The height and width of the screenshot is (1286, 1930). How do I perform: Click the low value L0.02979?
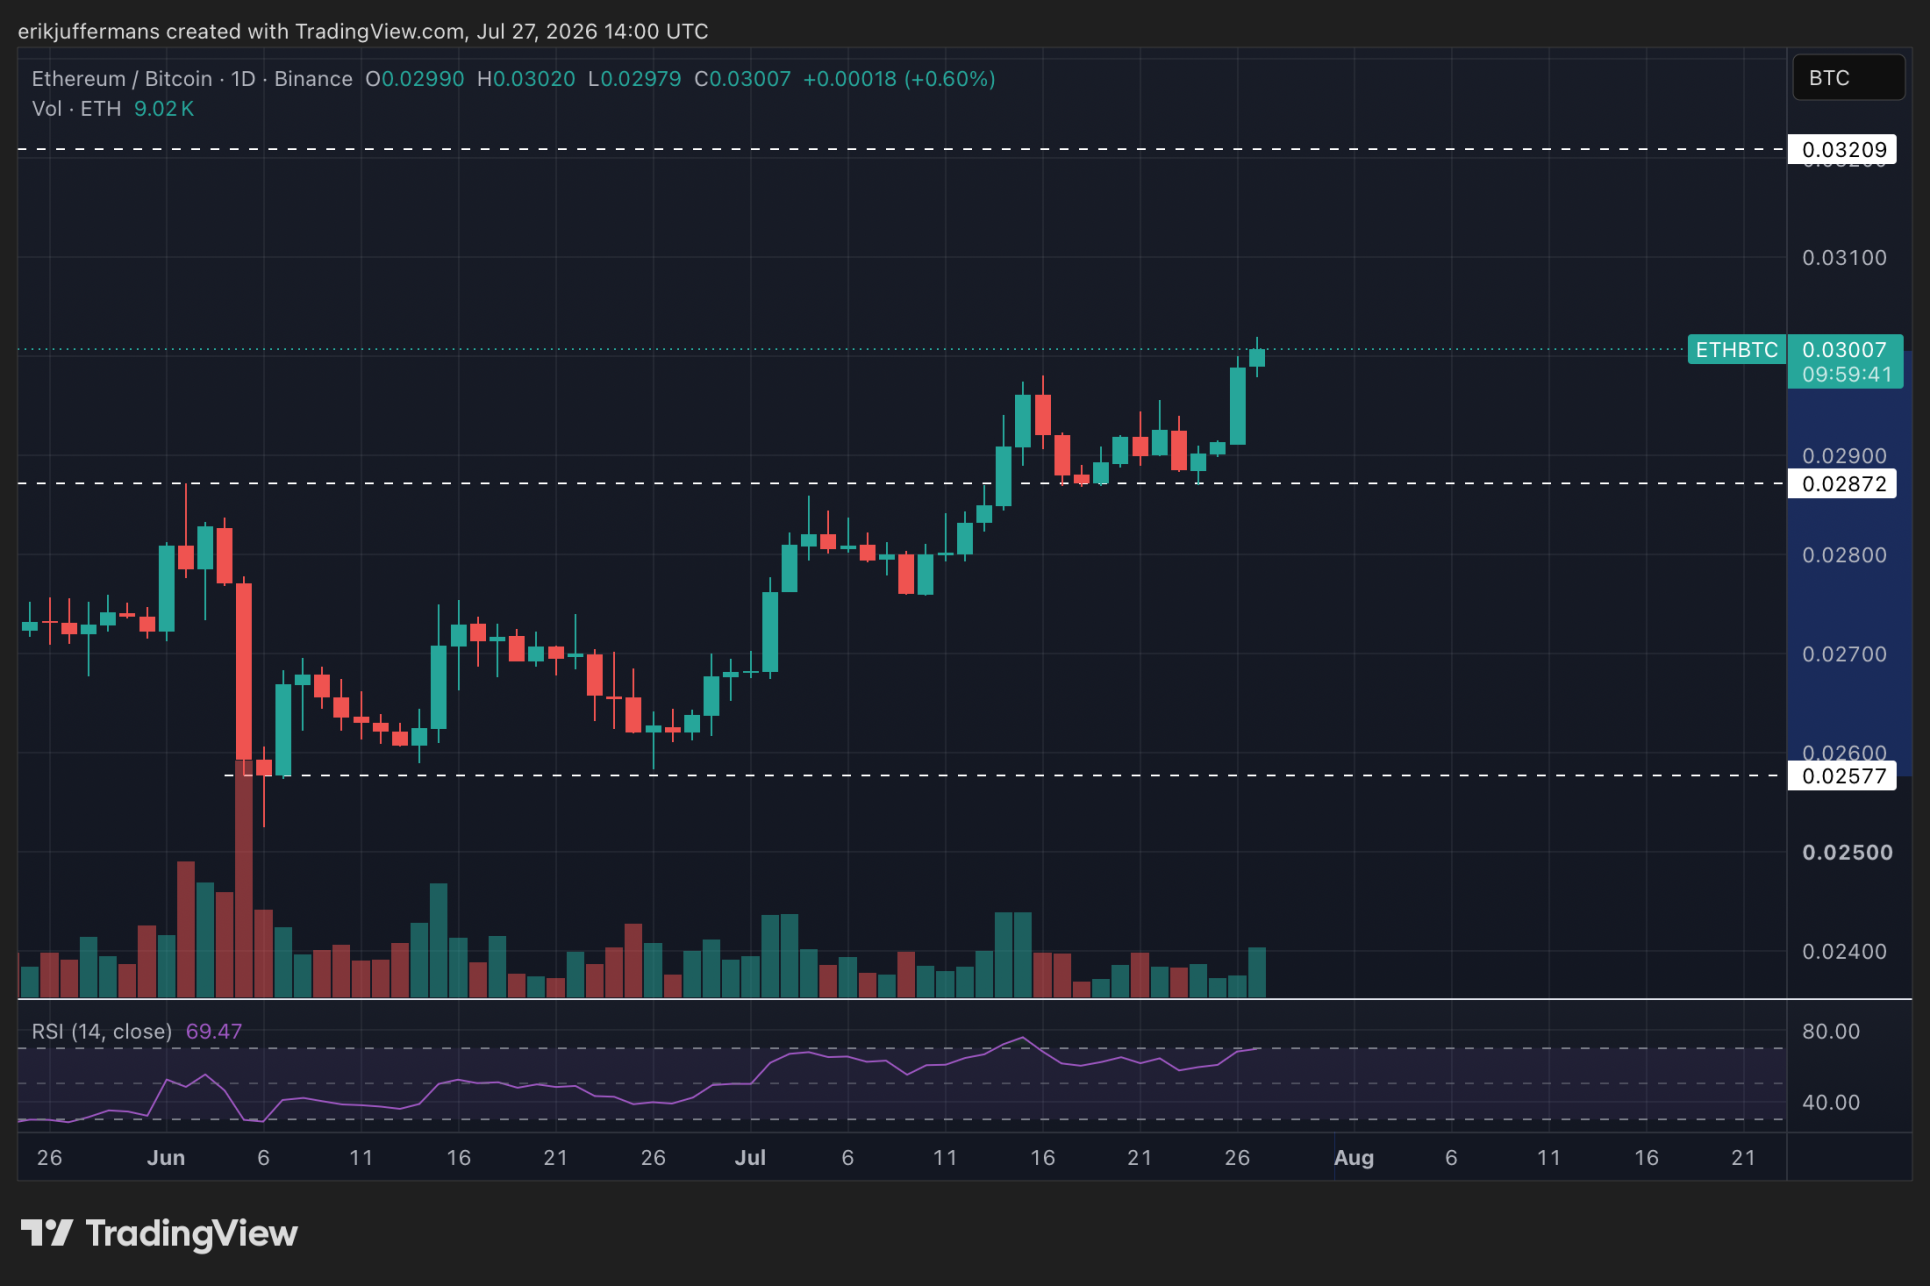click(635, 79)
